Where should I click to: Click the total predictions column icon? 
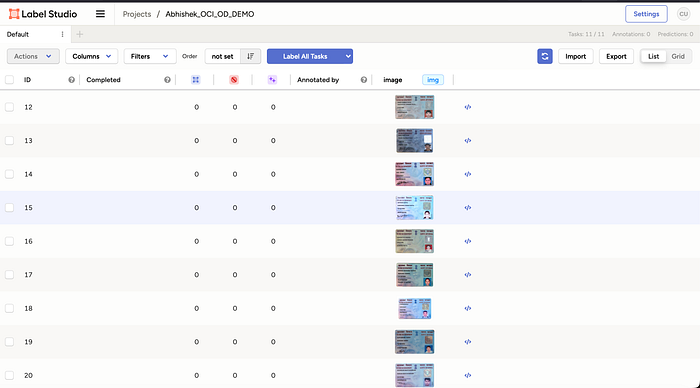pyautogui.click(x=272, y=80)
